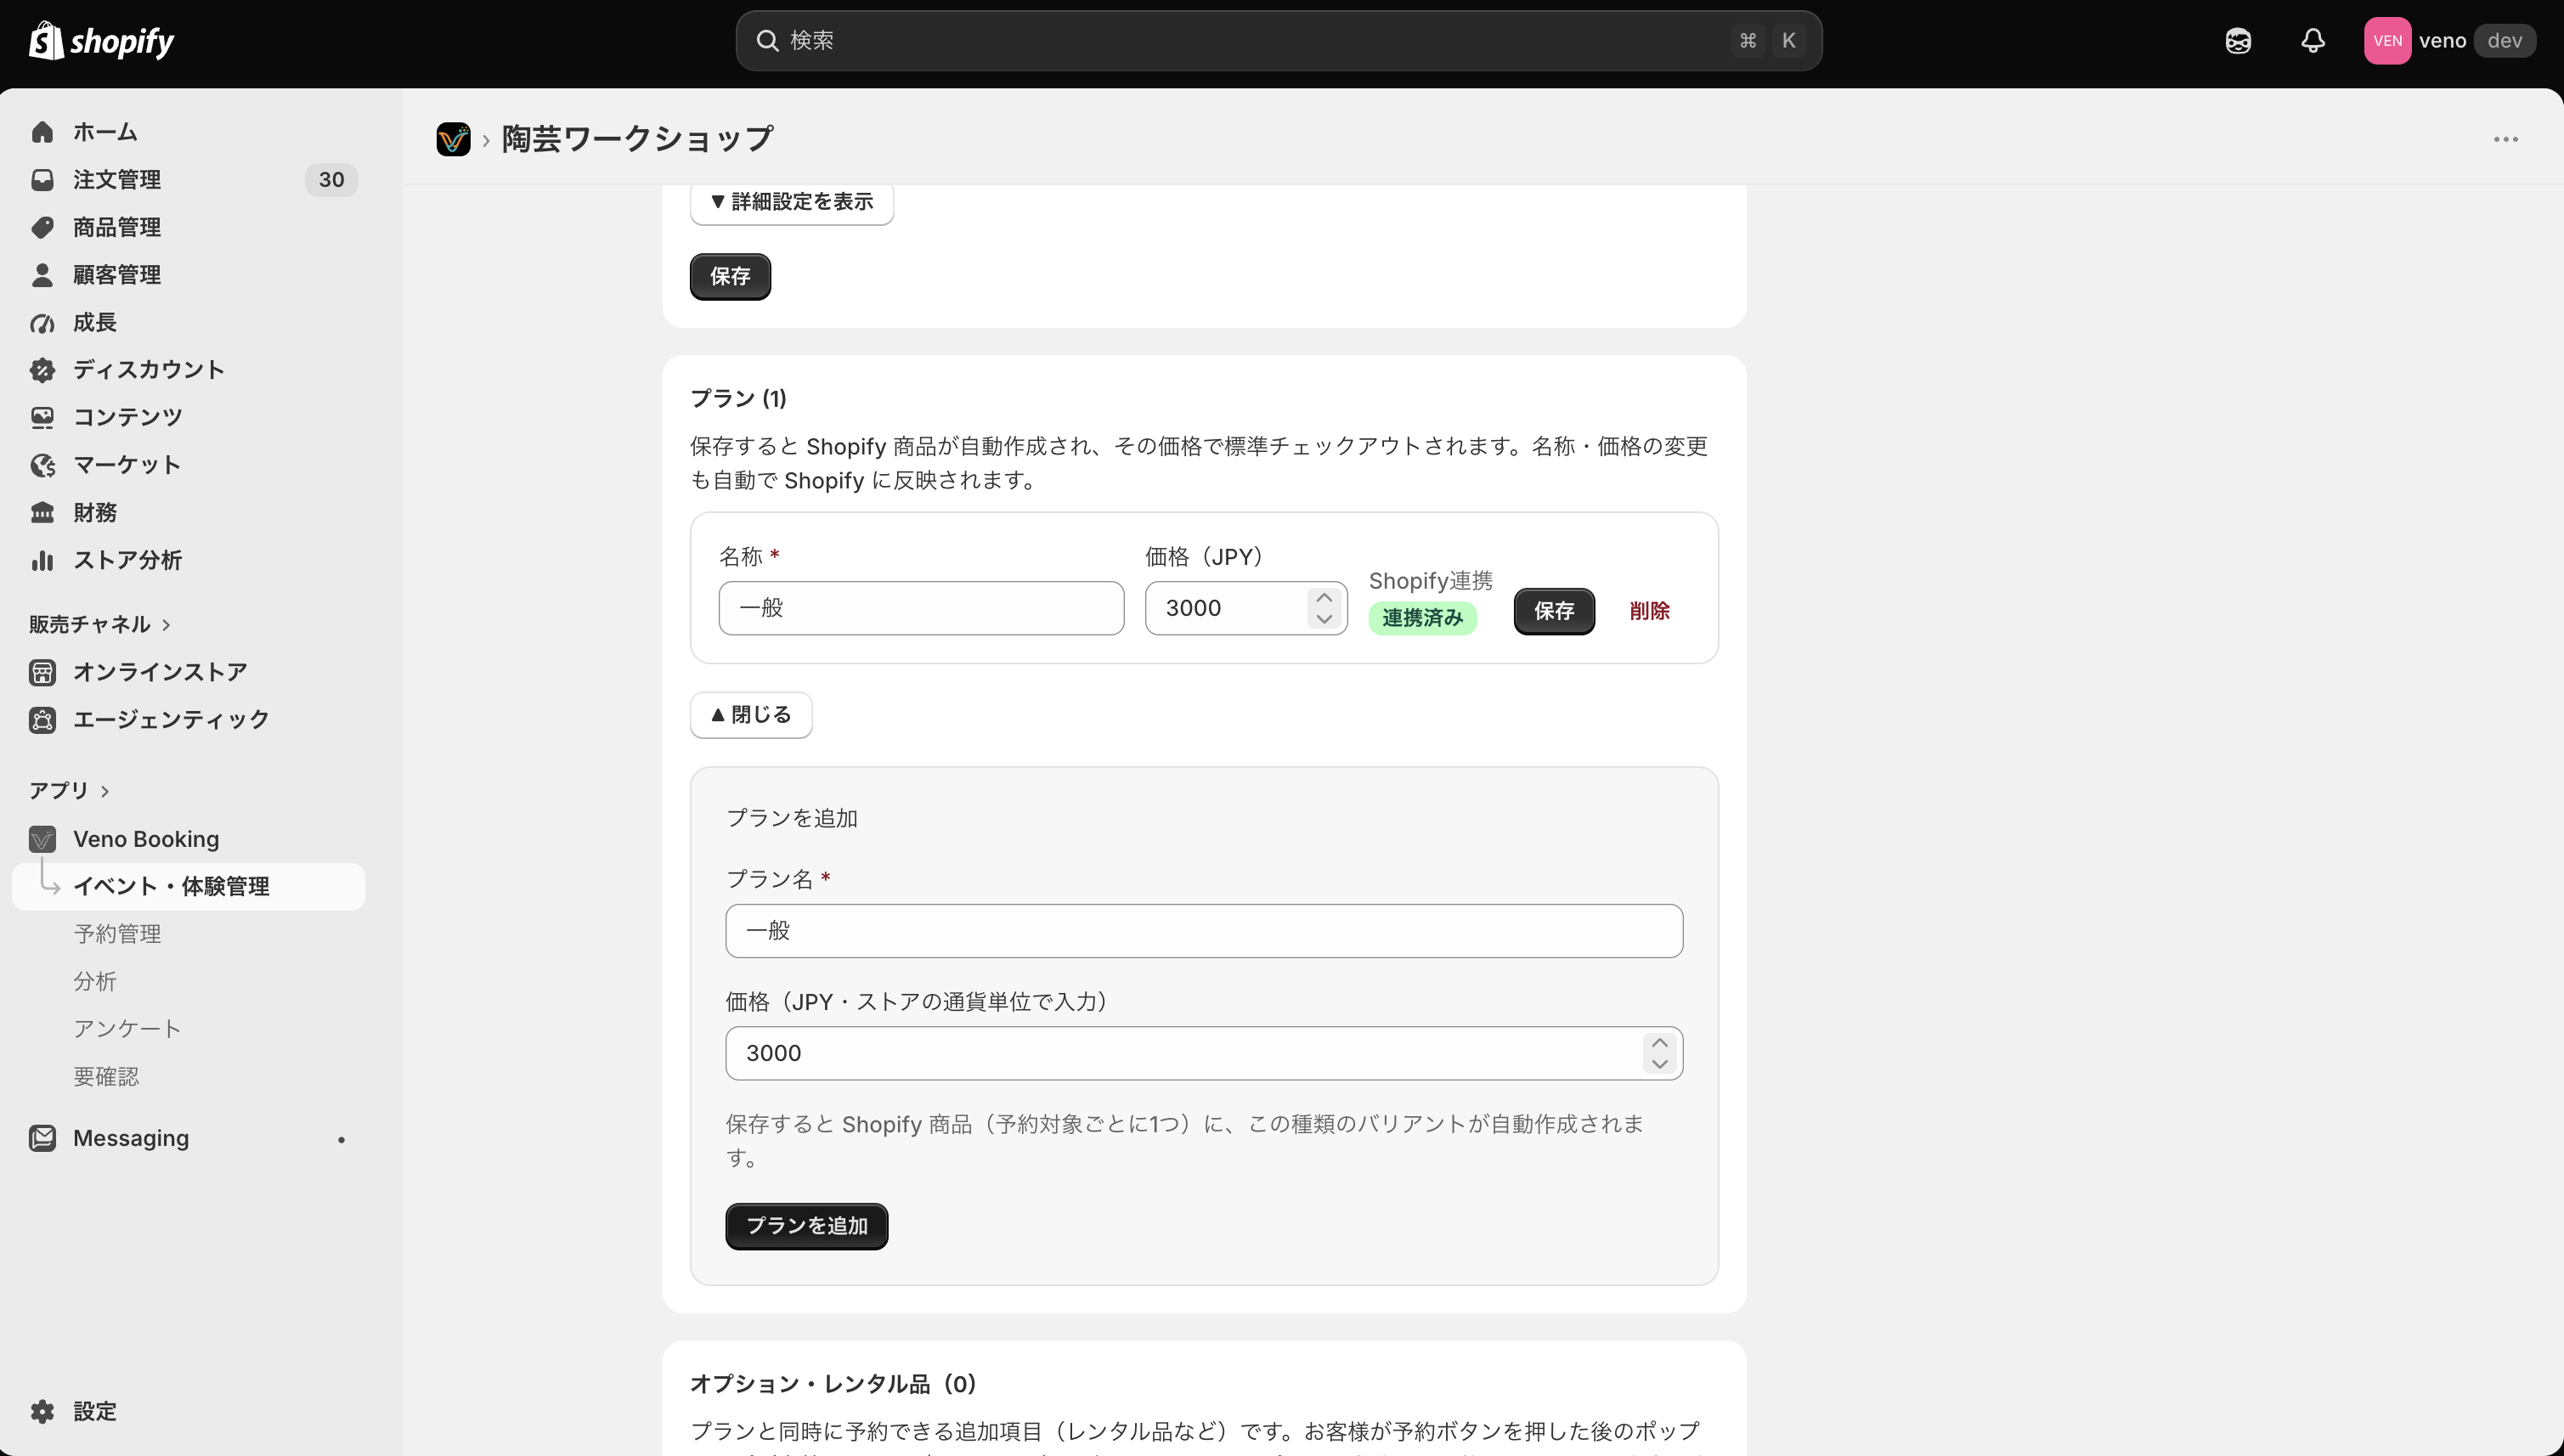
Task: Click the 財務 bank icon
Action: (x=42, y=512)
